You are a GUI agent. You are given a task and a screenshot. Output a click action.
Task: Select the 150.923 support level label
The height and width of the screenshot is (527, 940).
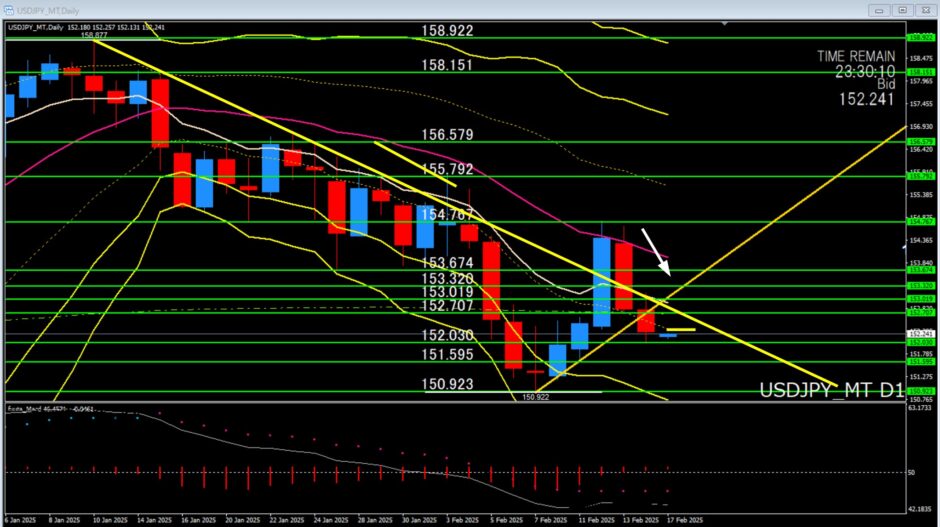coord(447,384)
